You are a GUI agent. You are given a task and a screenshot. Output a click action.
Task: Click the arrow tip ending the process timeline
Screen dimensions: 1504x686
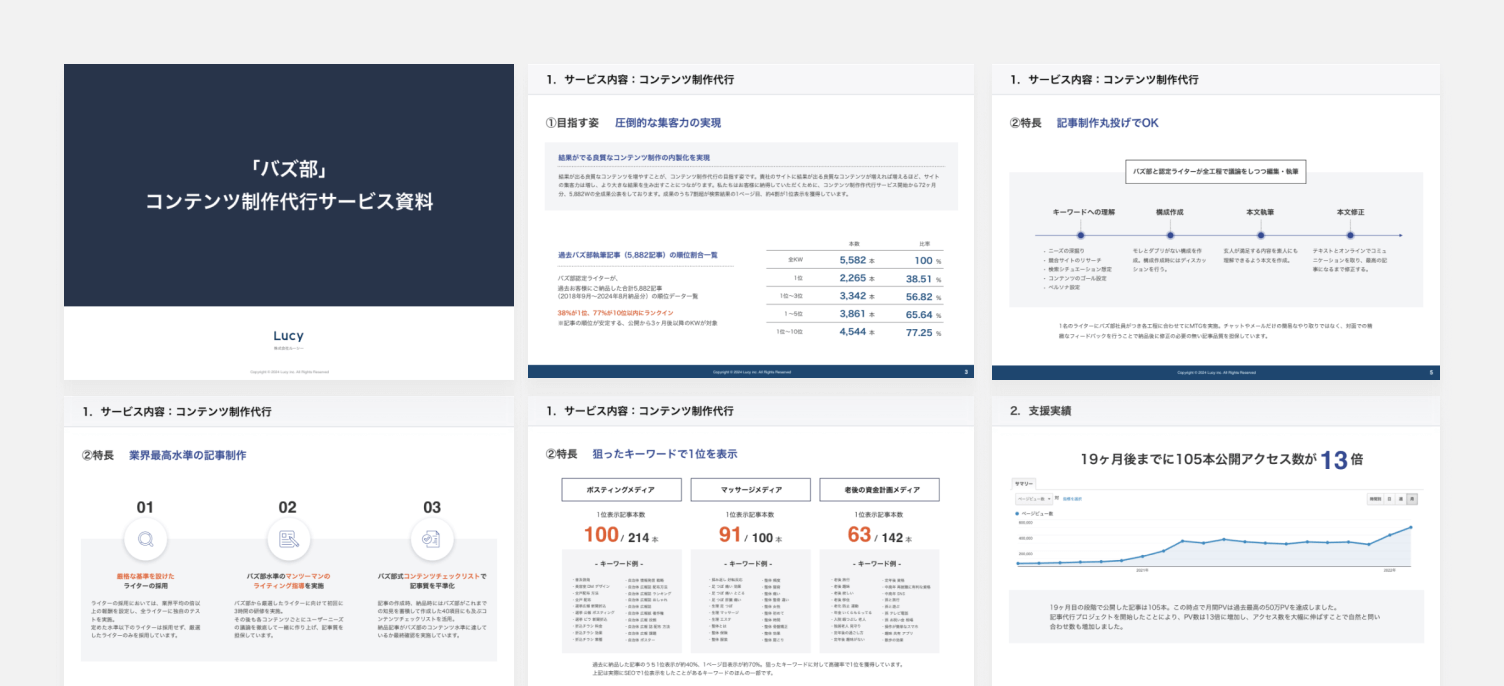tap(1401, 235)
